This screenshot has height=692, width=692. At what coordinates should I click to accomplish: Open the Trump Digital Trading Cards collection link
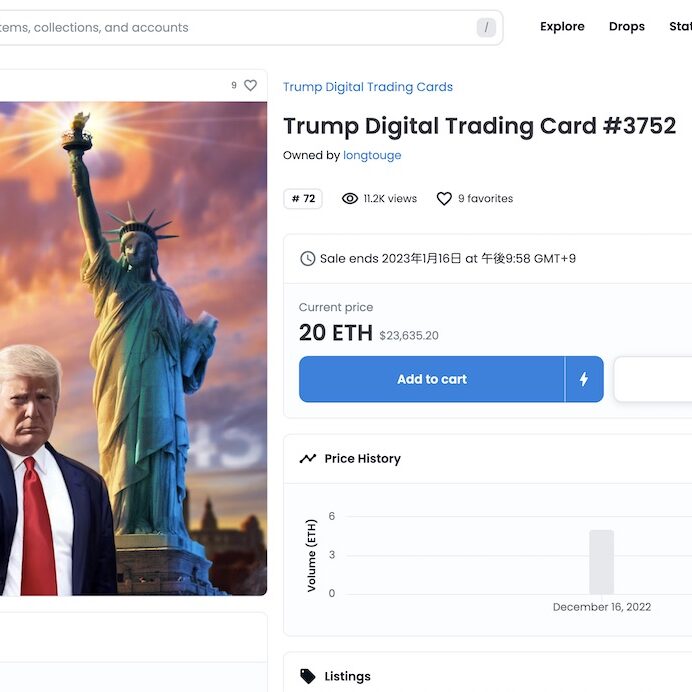tap(368, 87)
